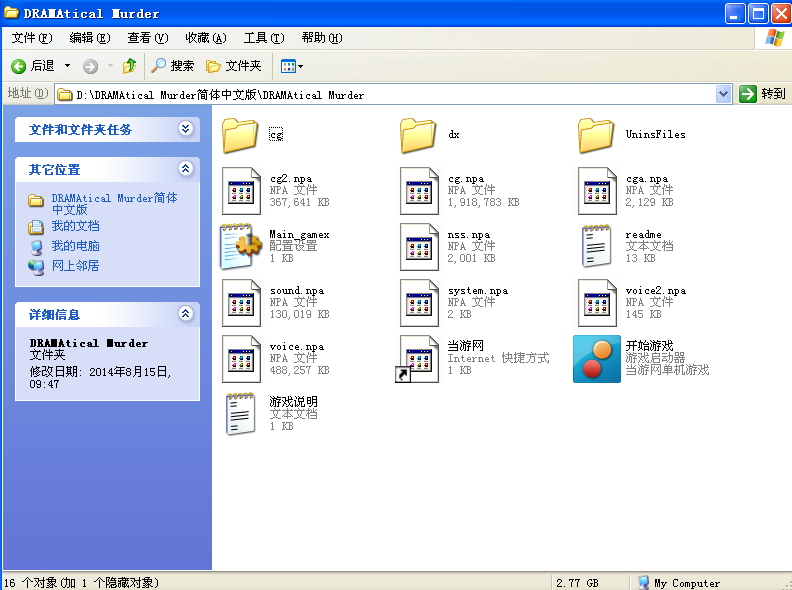Click the 我的文档 sidebar icon
This screenshot has height=590, width=792.
tap(35, 227)
